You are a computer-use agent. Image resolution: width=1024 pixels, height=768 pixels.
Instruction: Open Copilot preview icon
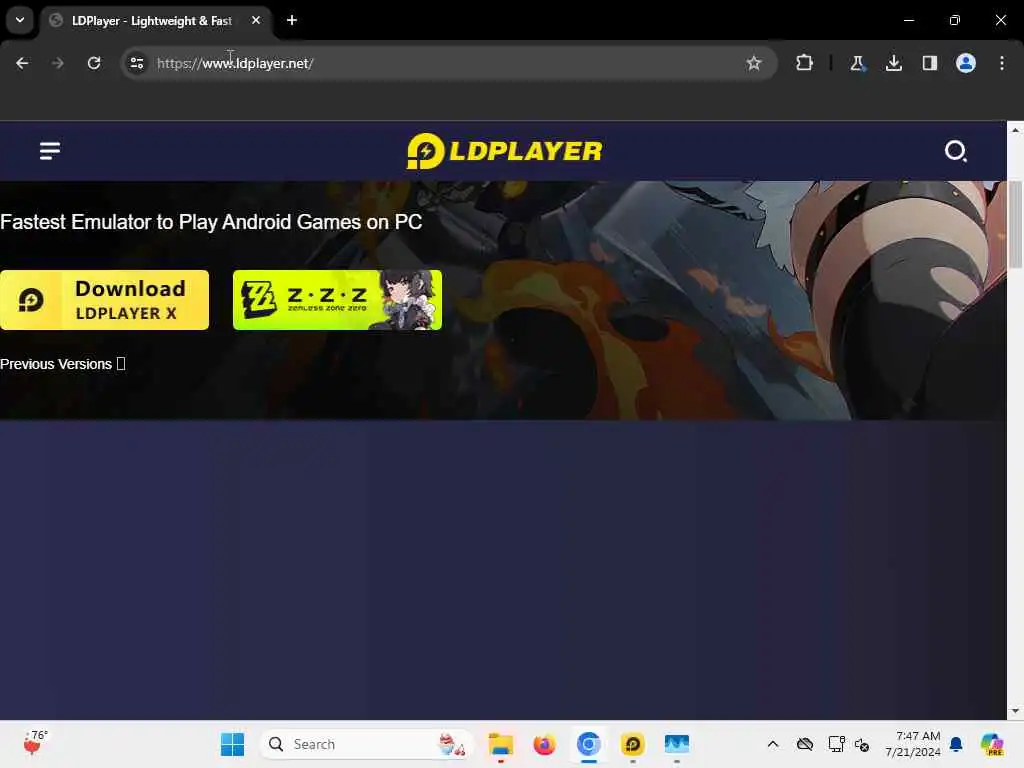pyautogui.click(x=992, y=744)
